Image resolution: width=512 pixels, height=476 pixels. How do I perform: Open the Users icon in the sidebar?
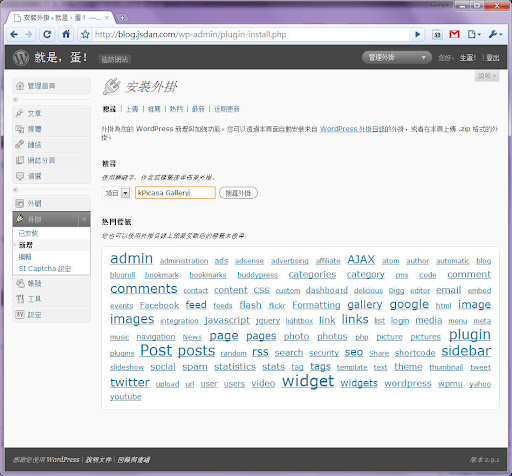(x=20, y=283)
